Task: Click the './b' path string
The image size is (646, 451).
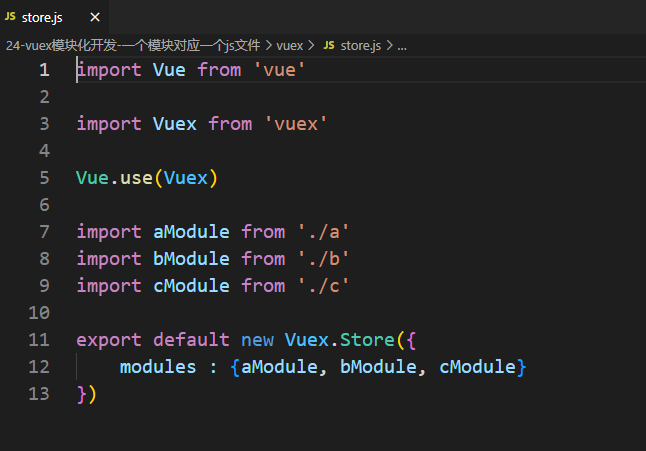Action: click(x=323, y=259)
